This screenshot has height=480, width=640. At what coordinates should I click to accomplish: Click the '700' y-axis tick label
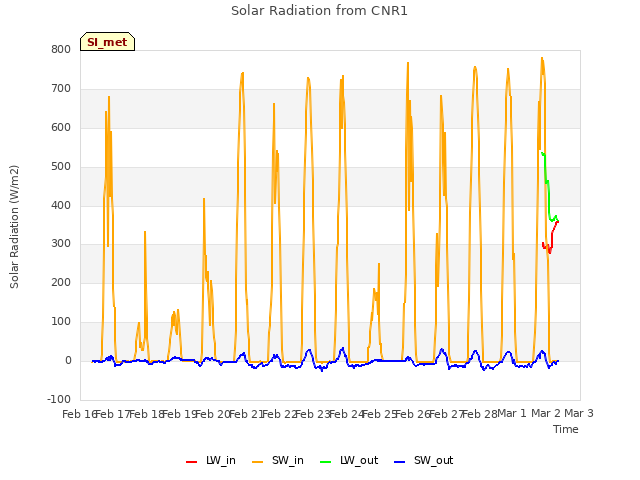point(61,89)
